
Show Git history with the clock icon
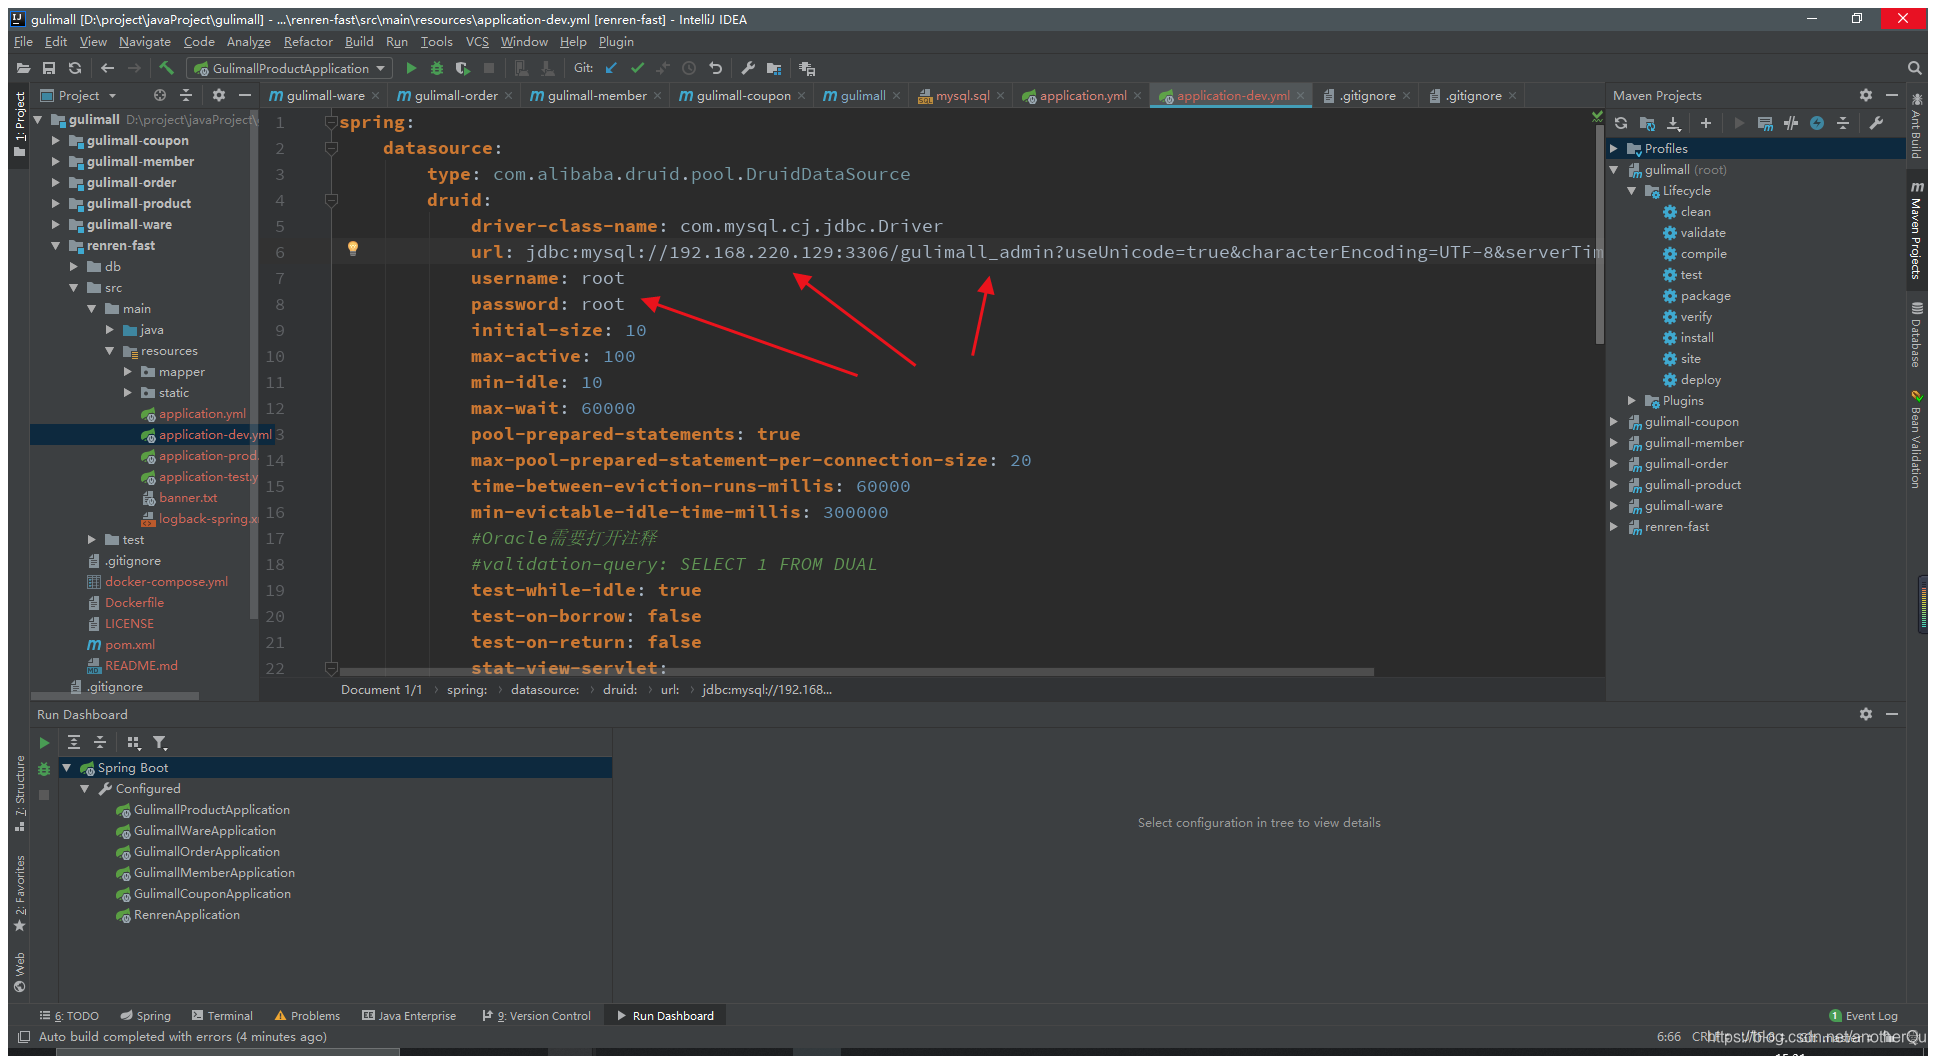[x=689, y=68]
